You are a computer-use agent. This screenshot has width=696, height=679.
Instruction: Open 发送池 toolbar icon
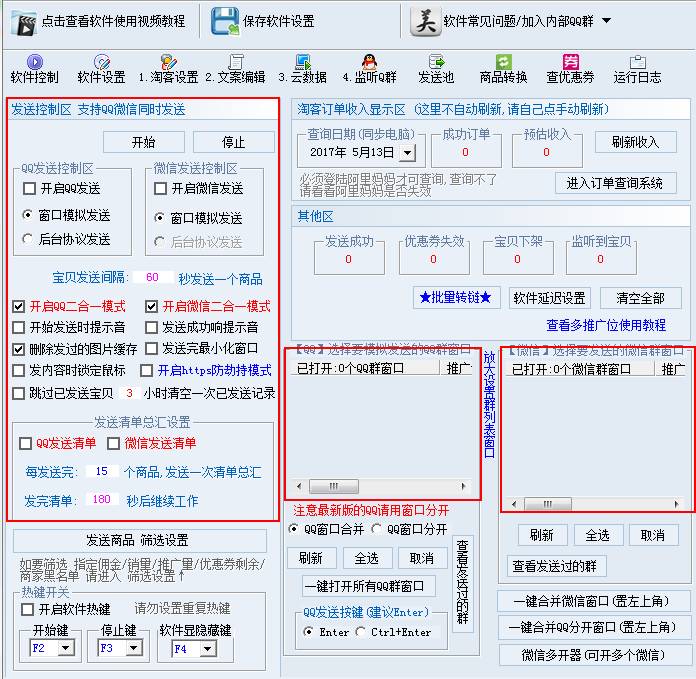(436, 62)
